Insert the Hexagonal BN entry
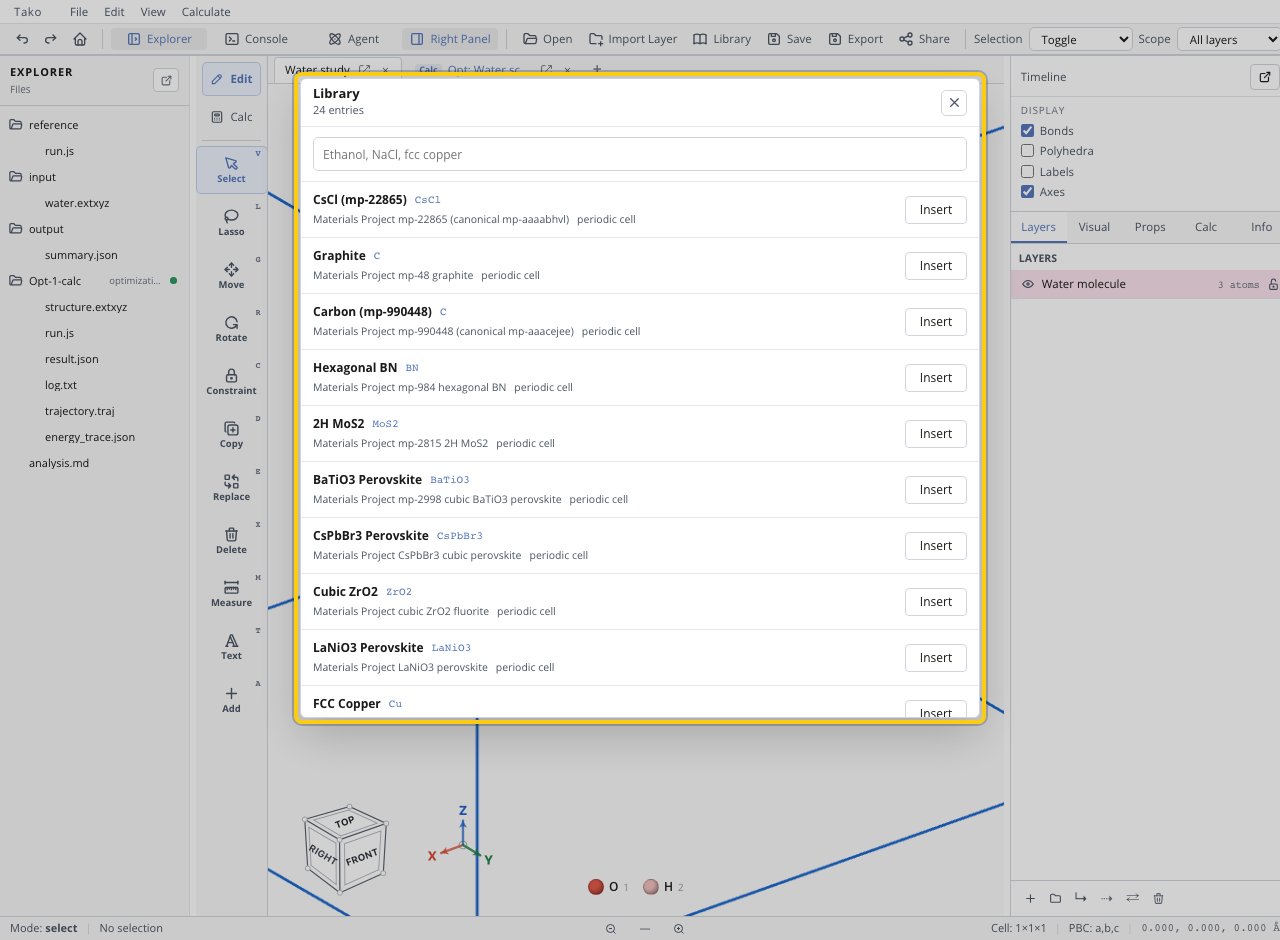Screen dimensions: 1280x940 point(936,378)
